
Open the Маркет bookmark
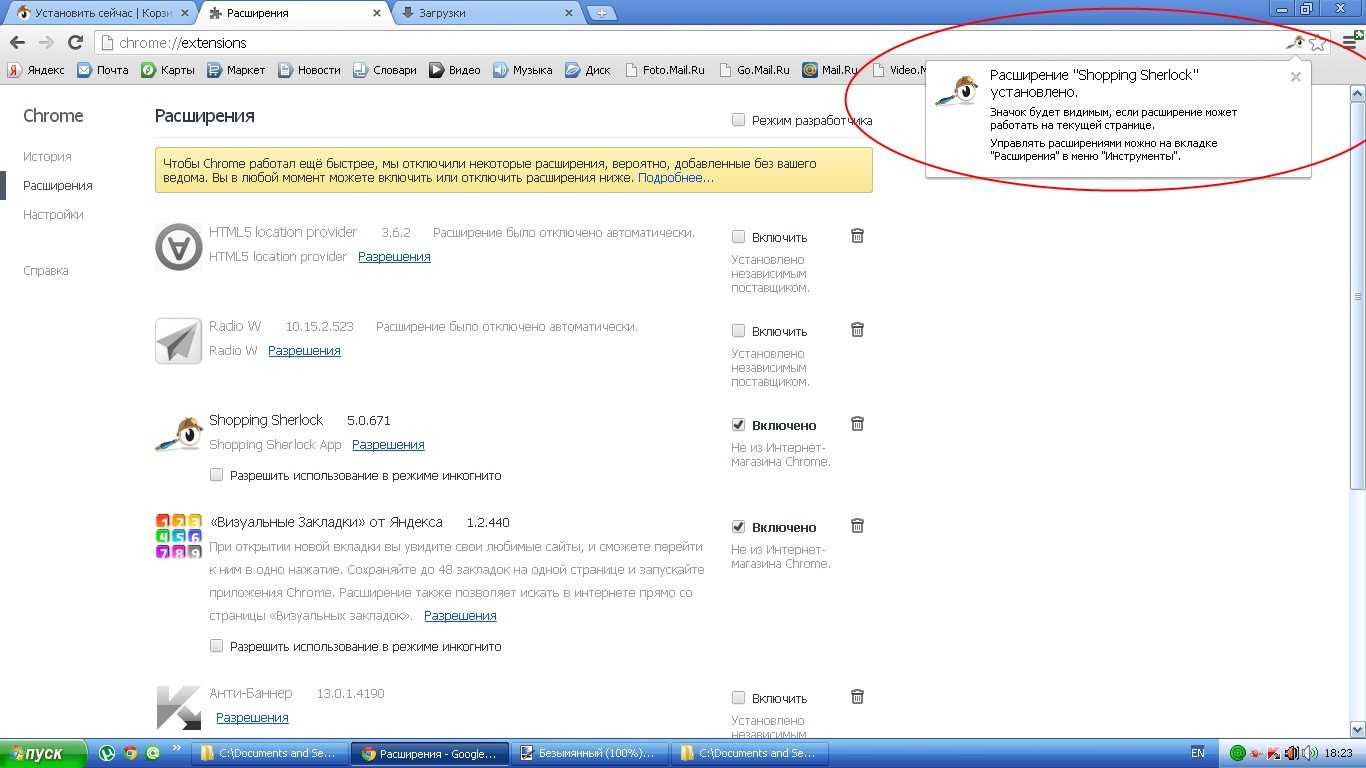coord(236,70)
